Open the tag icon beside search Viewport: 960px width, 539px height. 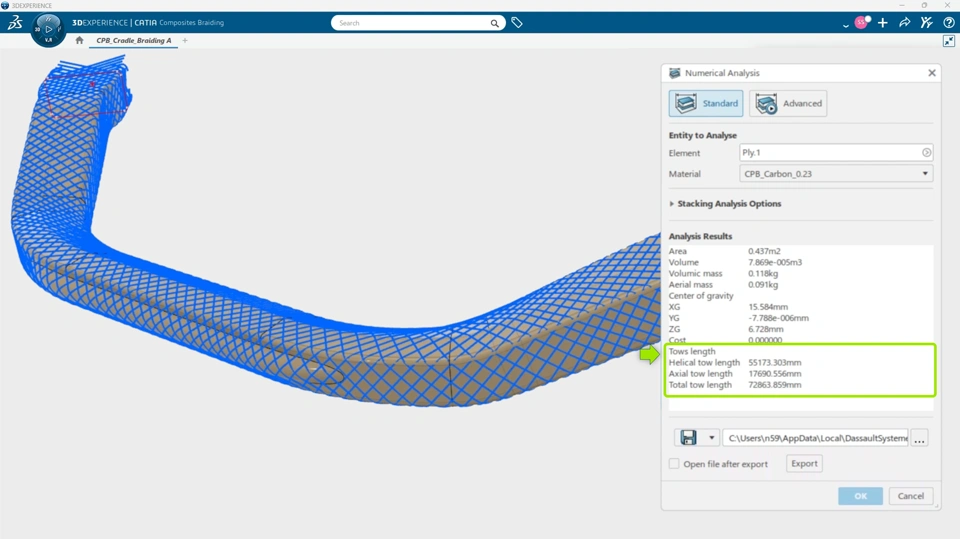[517, 23]
